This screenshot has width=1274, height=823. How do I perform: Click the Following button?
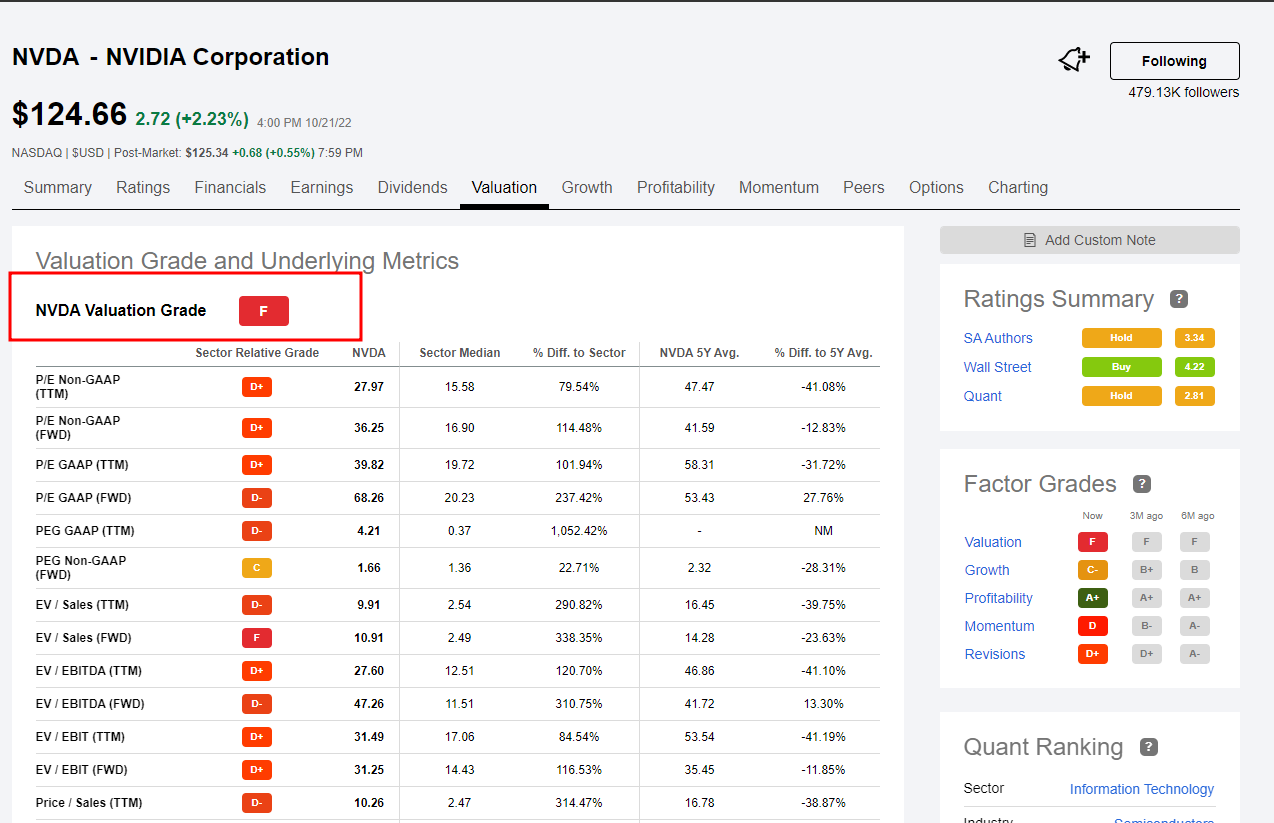coord(1174,61)
